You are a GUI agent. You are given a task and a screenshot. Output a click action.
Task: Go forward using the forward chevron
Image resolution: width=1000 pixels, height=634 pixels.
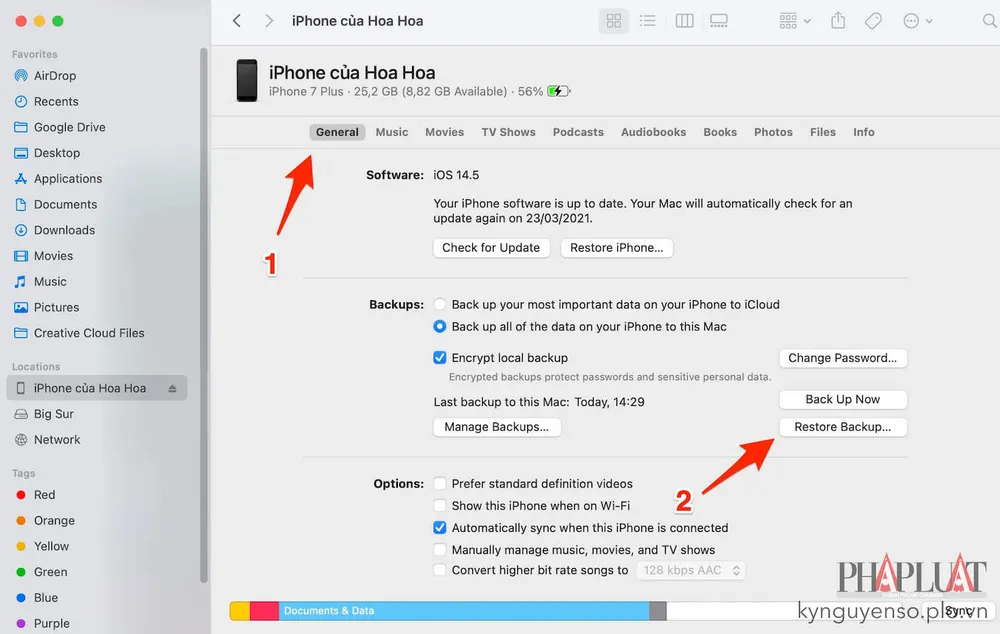[x=269, y=21]
